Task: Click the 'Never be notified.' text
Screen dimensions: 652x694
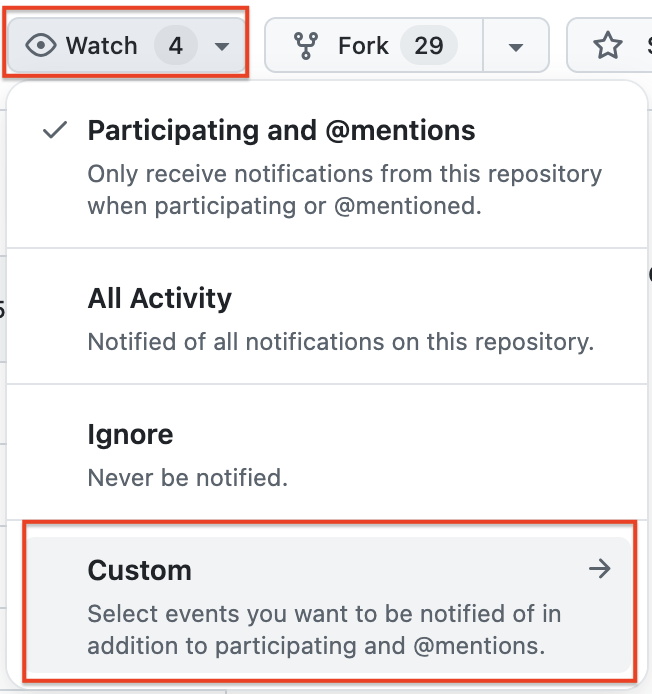Action: (188, 478)
